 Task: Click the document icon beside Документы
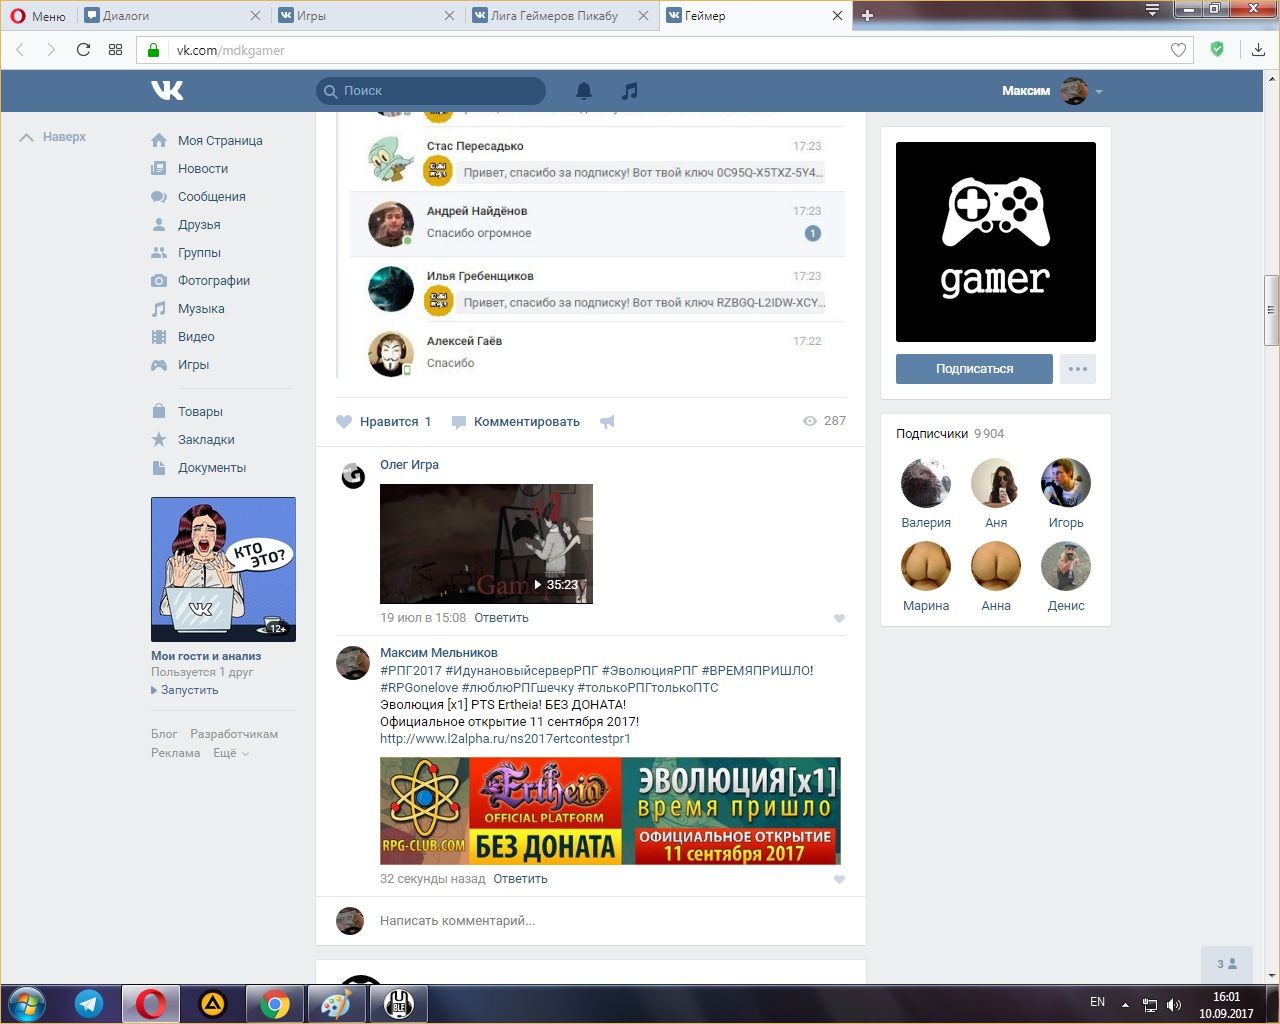click(159, 468)
